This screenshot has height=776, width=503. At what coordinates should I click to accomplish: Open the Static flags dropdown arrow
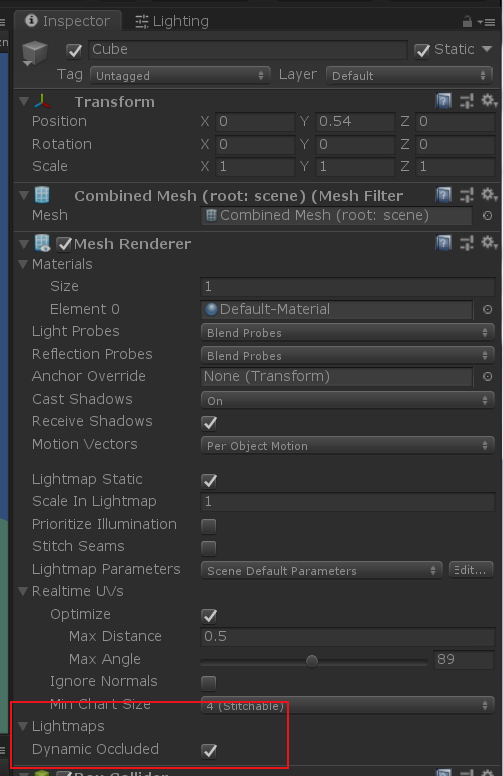(x=487, y=49)
